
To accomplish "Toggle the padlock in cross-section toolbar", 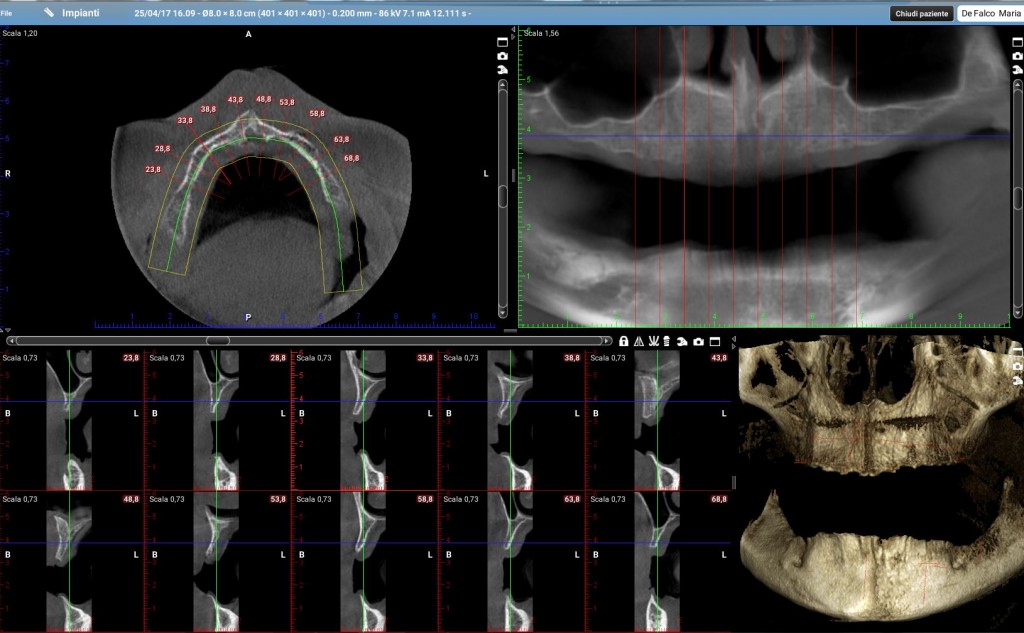I will (x=623, y=341).
